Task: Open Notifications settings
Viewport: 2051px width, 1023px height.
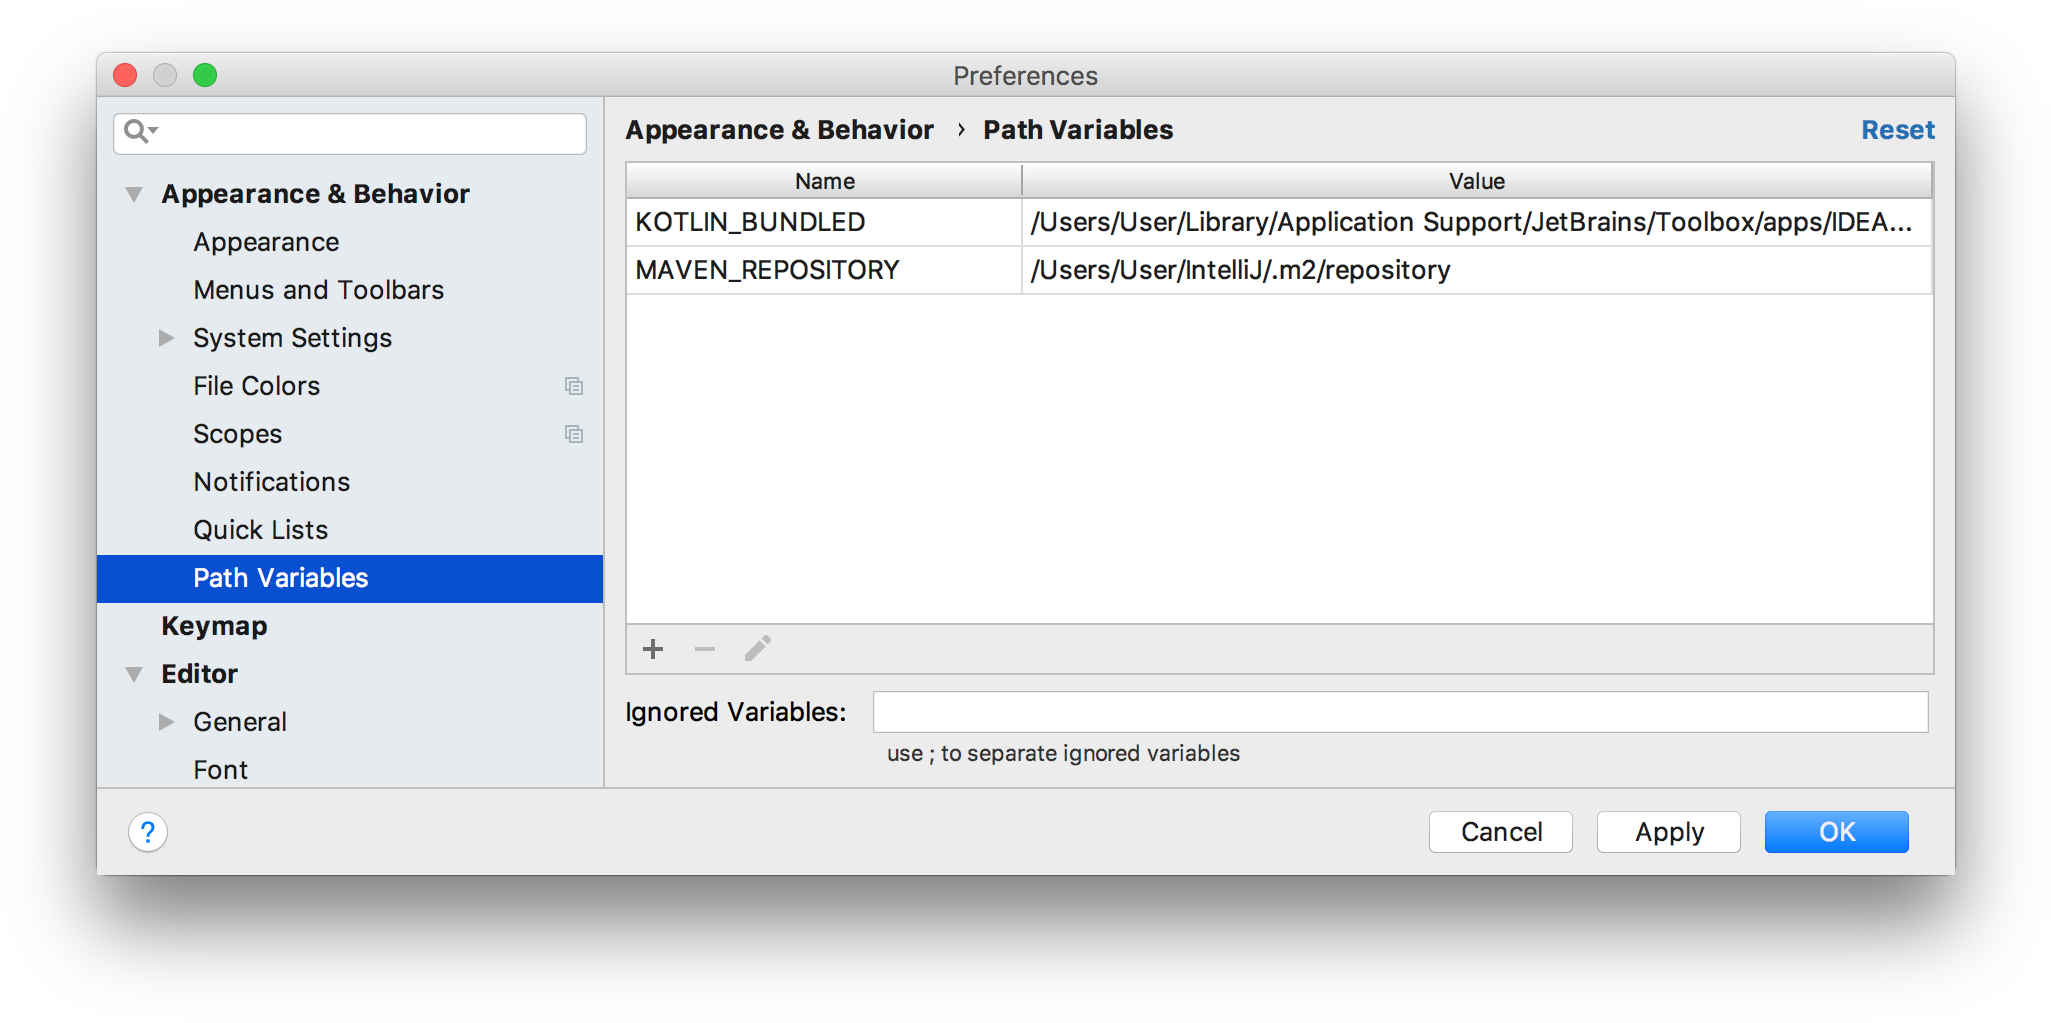Action: (x=271, y=481)
